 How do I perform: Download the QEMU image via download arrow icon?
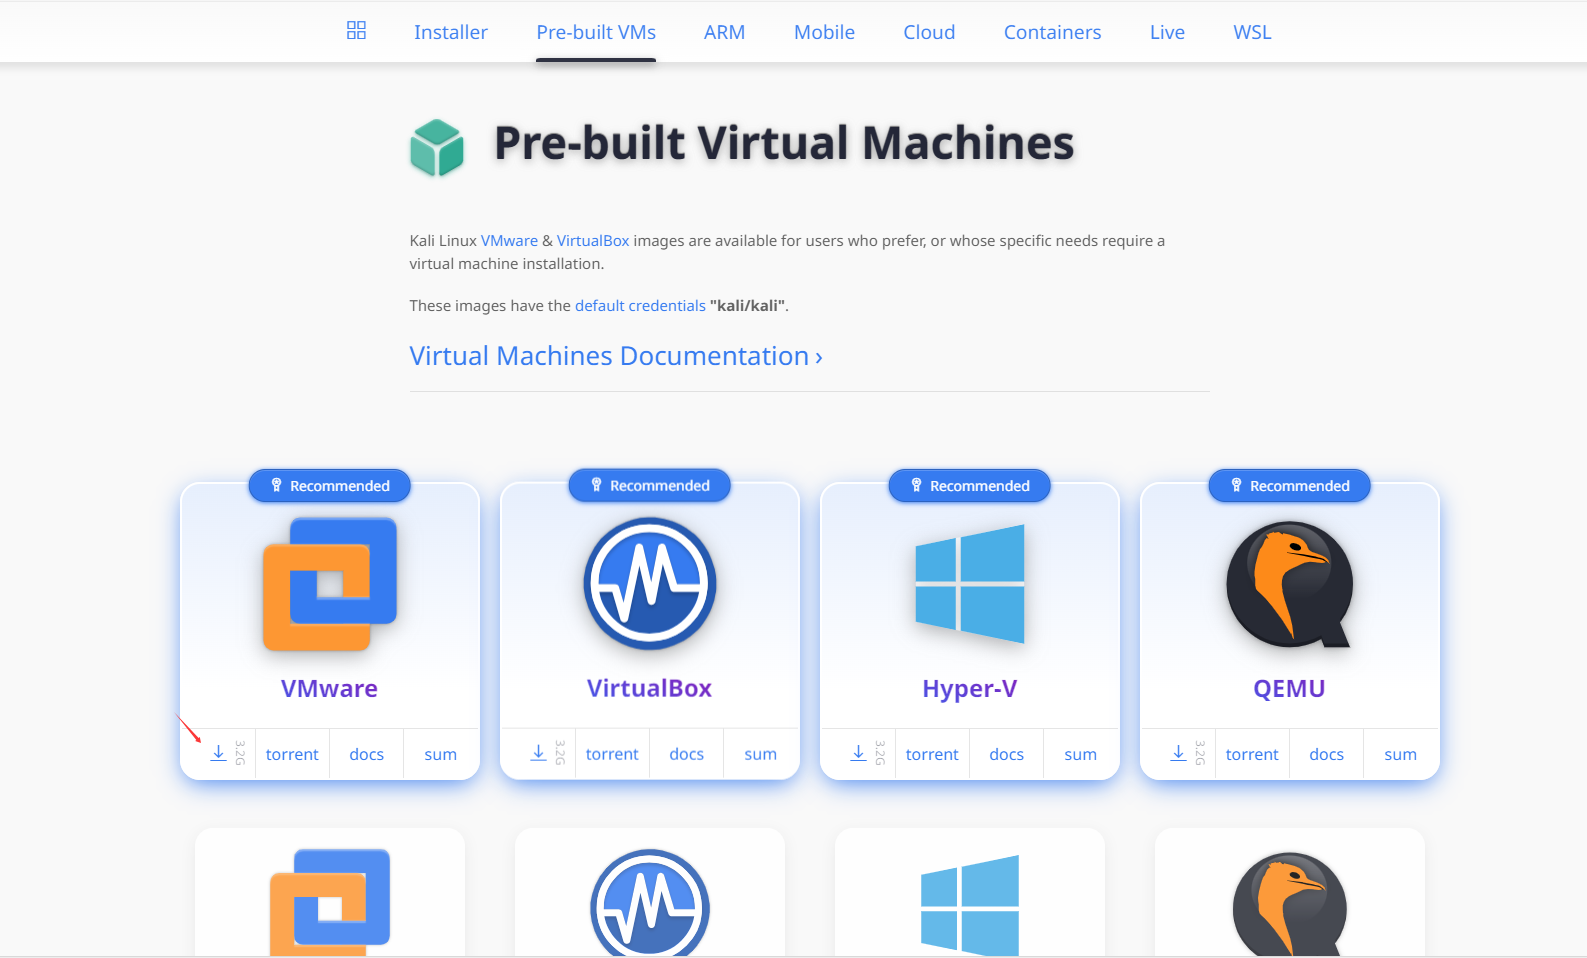coord(1178,753)
